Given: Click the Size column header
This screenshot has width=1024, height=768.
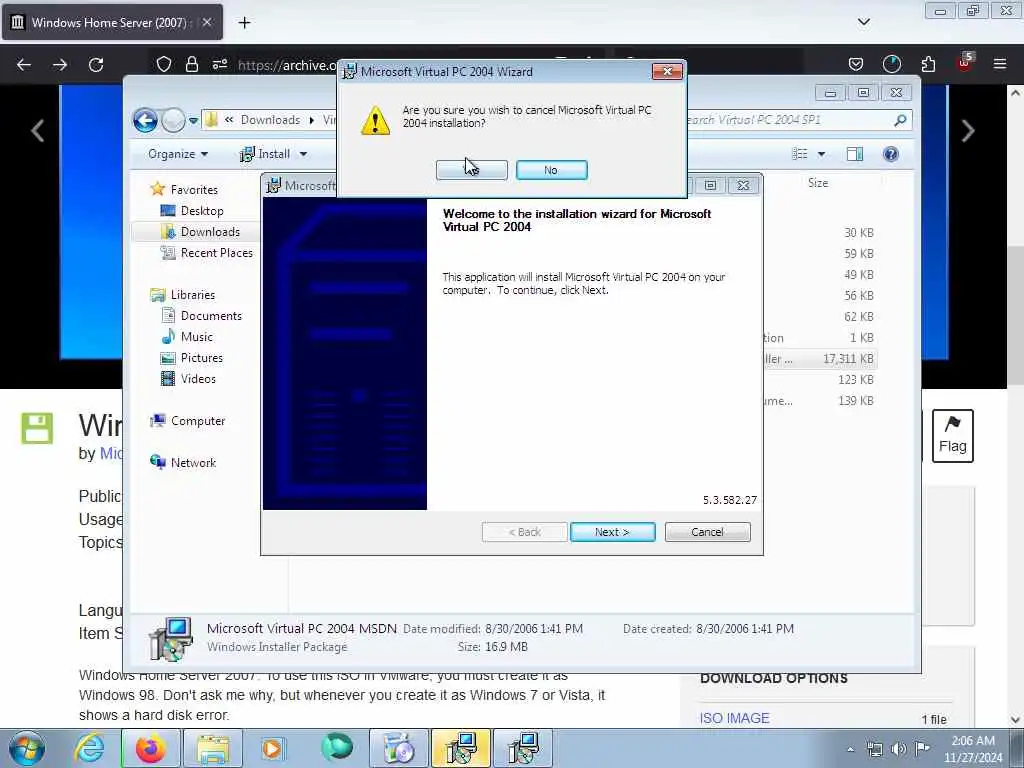Looking at the screenshot, I should coord(818,183).
